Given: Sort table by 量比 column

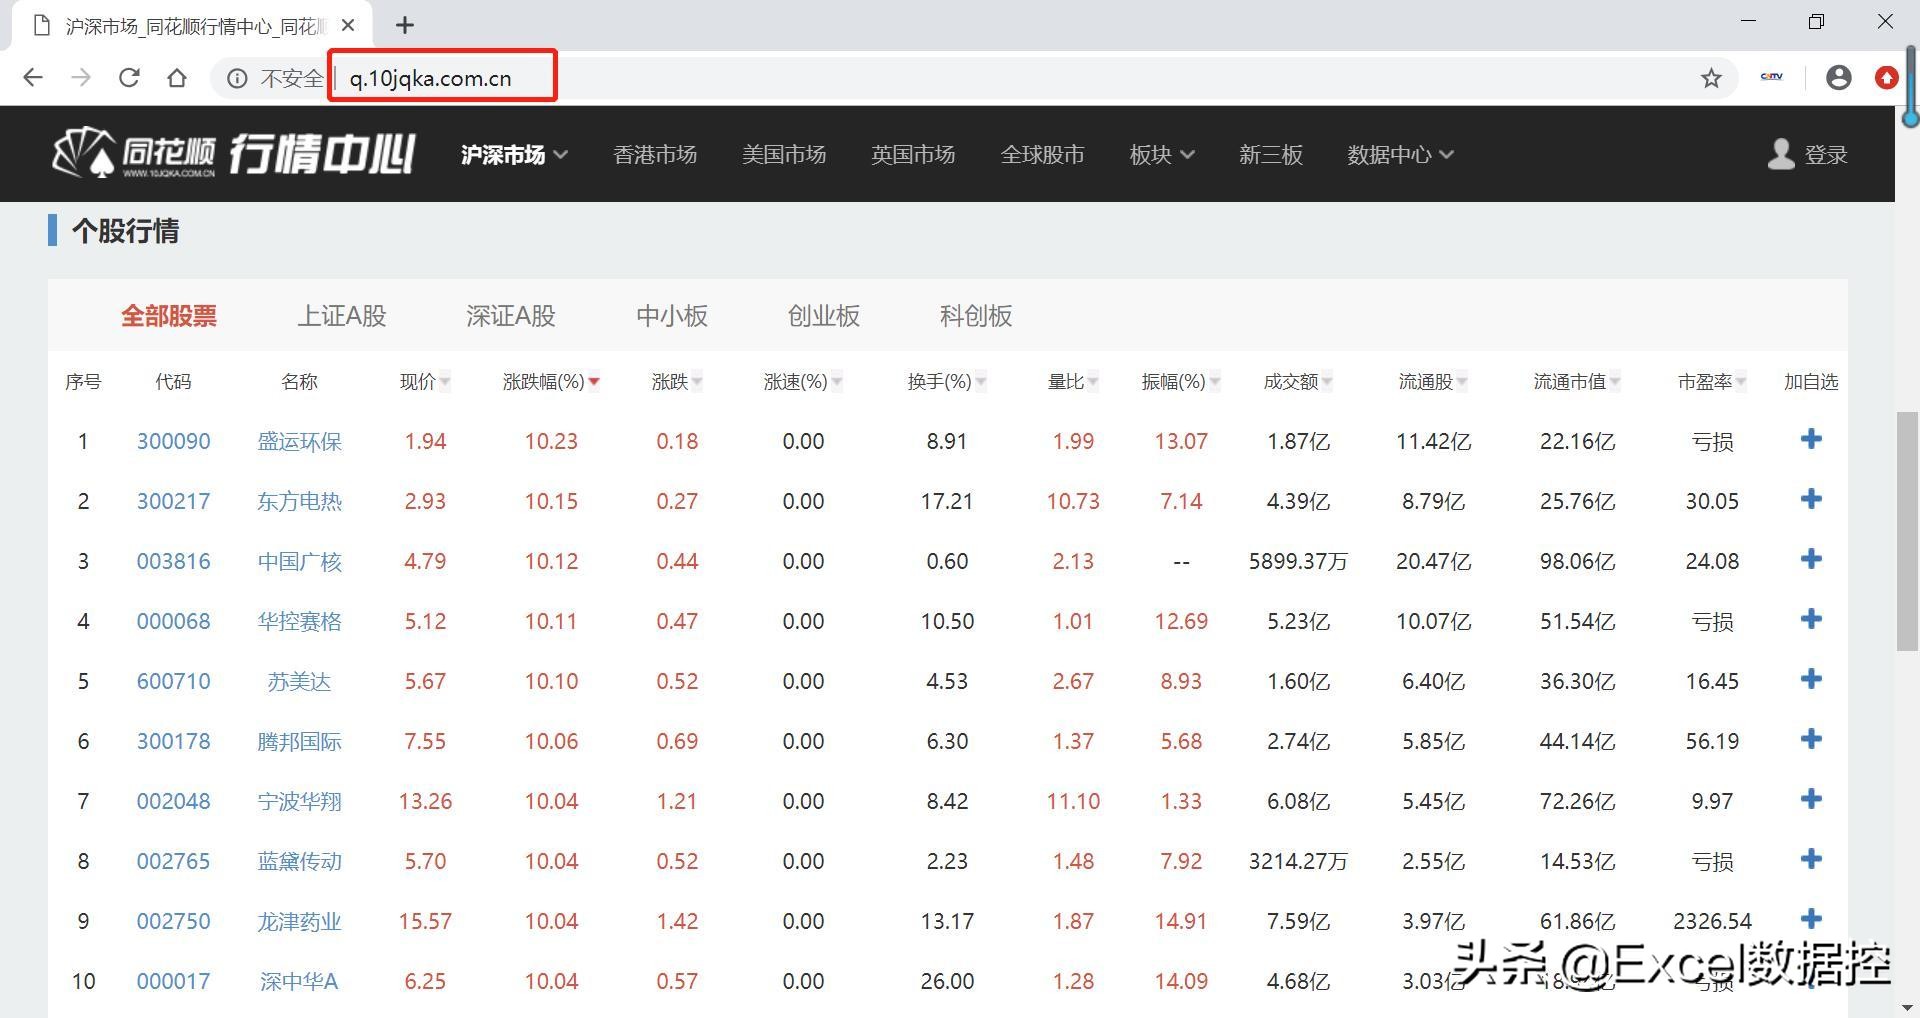Looking at the screenshot, I should point(1073,381).
